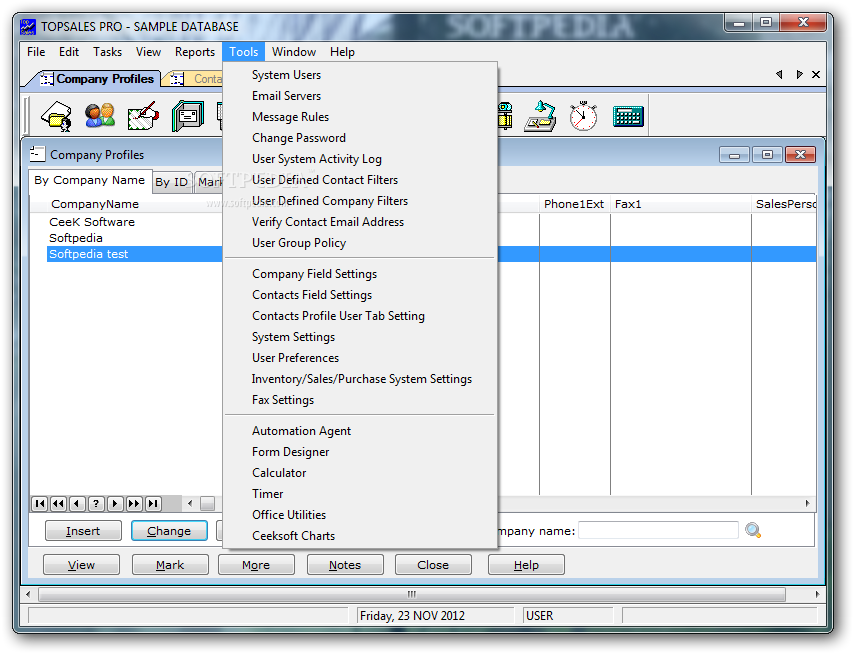Open the File menu

tap(36, 52)
